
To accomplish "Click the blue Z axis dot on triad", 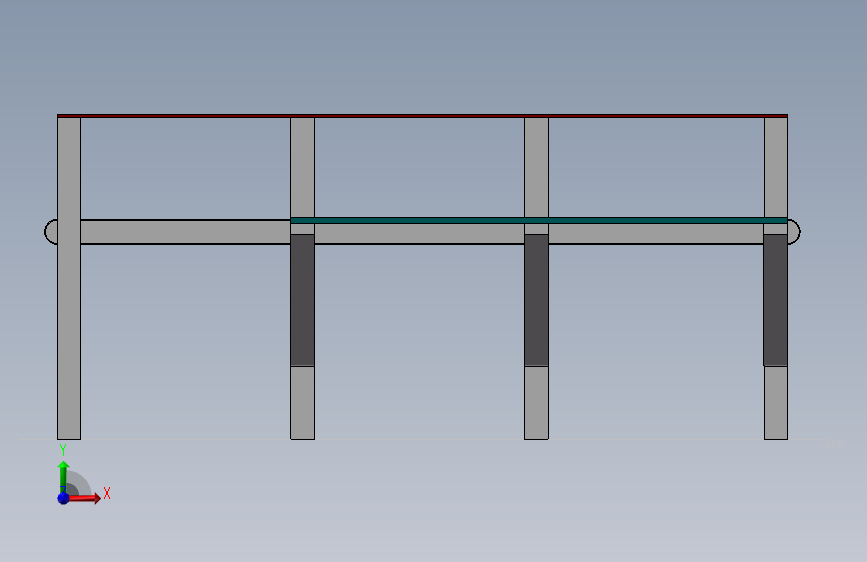I will tap(63, 498).
